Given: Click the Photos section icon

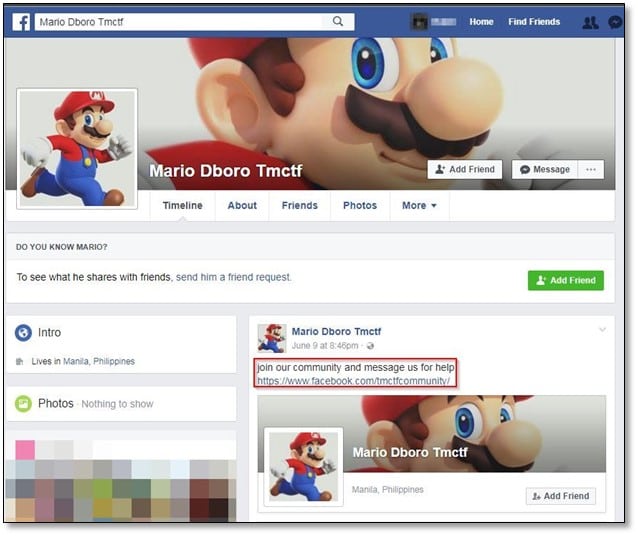Looking at the screenshot, I should (23, 404).
